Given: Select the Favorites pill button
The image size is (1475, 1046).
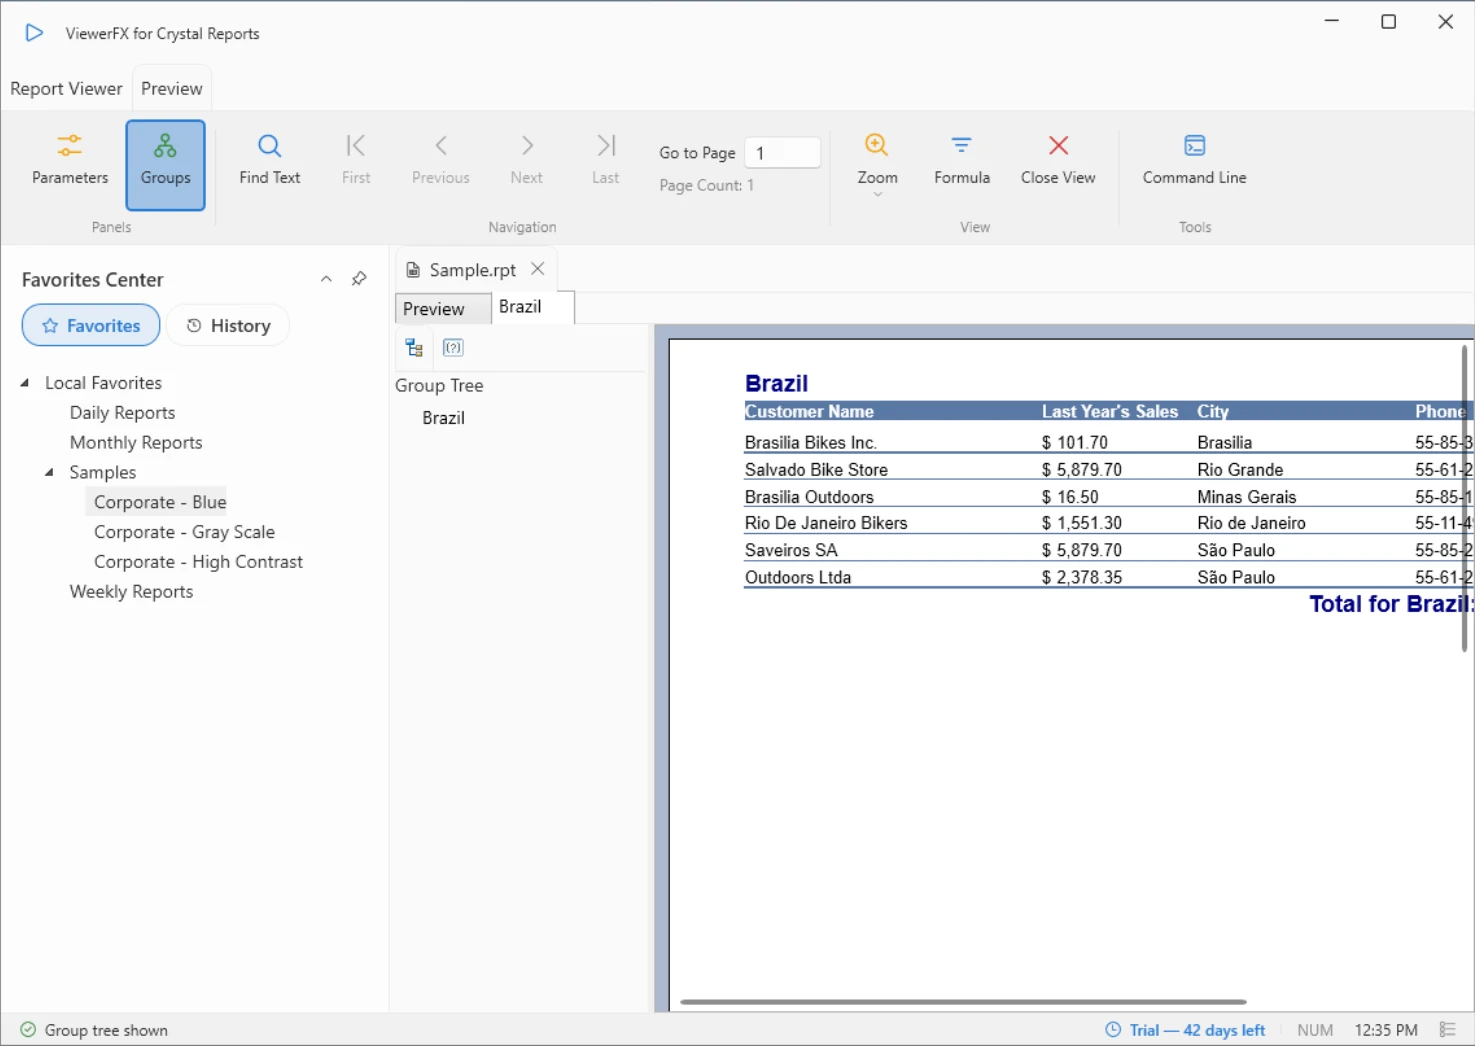Looking at the screenshot, I should pyautogui.click(x=91, y=326).
